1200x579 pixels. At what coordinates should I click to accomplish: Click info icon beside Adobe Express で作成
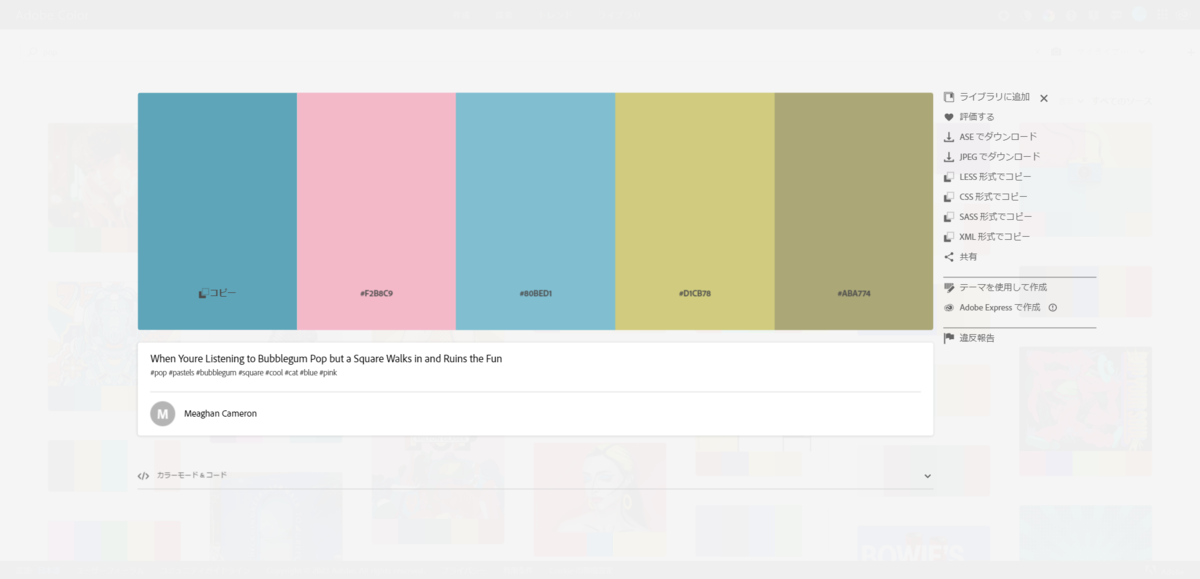click(1052, 308)
